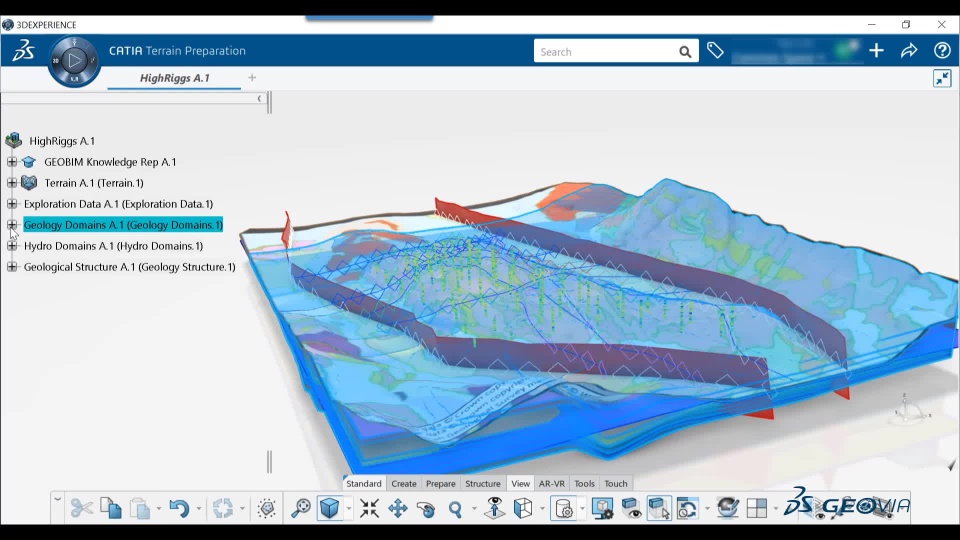
Task: Expand GEOBIM Knowledge Rep A.1 node
Action: [12, 162]
